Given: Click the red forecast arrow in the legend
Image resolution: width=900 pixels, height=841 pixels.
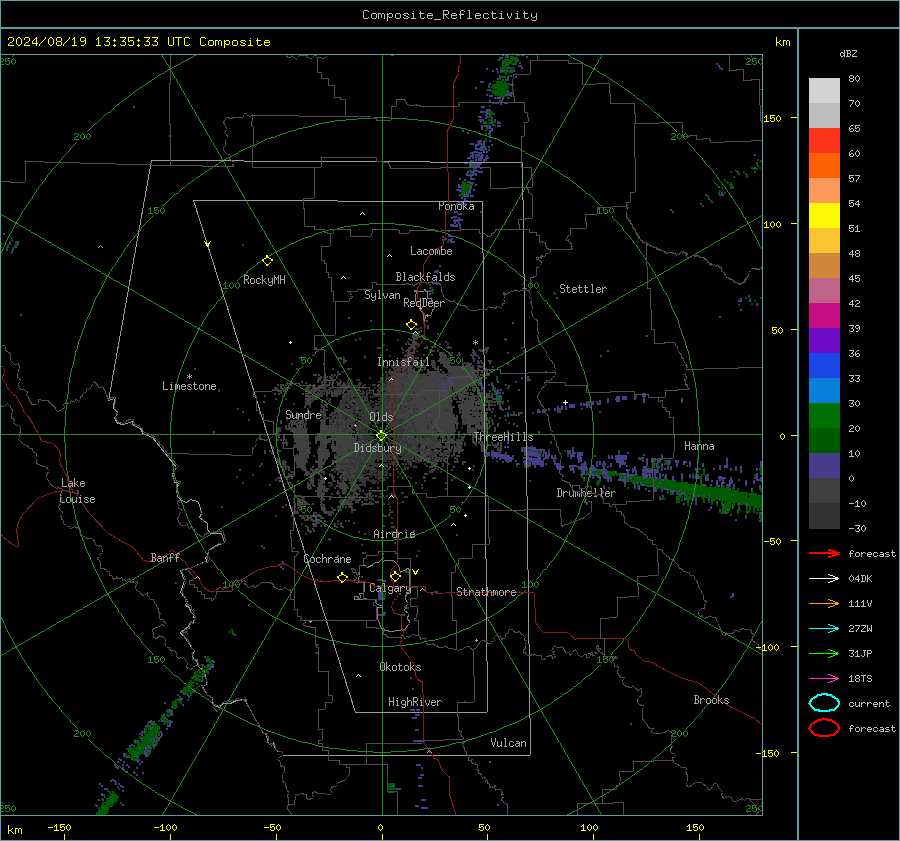Looking at the screenshot, I should pos(824,553).
